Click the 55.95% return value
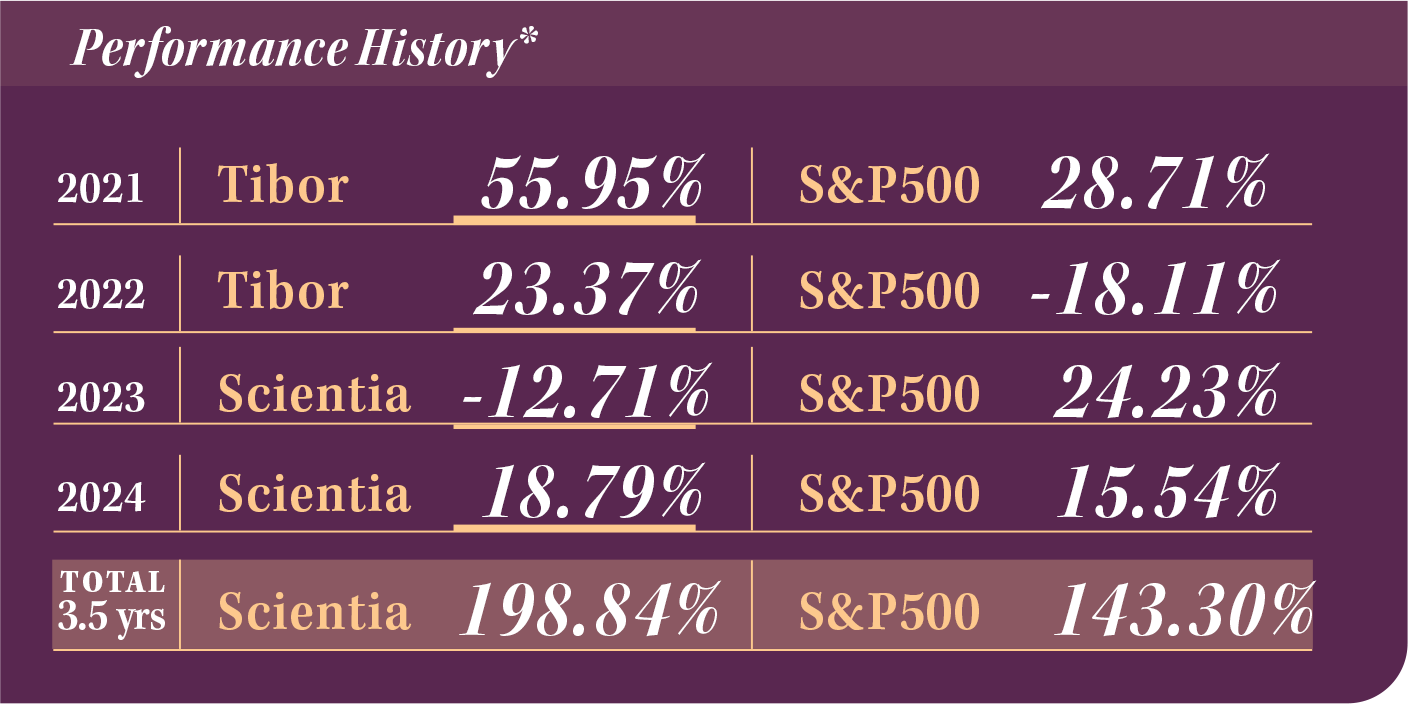Image resolution: width=1408 pixels, height=704 pixels. tap(591, 183)
